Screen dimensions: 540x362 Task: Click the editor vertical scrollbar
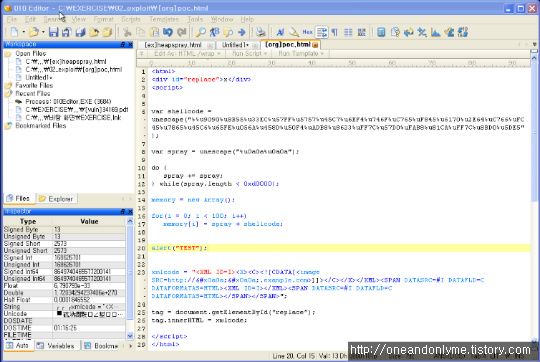point(534,200)
